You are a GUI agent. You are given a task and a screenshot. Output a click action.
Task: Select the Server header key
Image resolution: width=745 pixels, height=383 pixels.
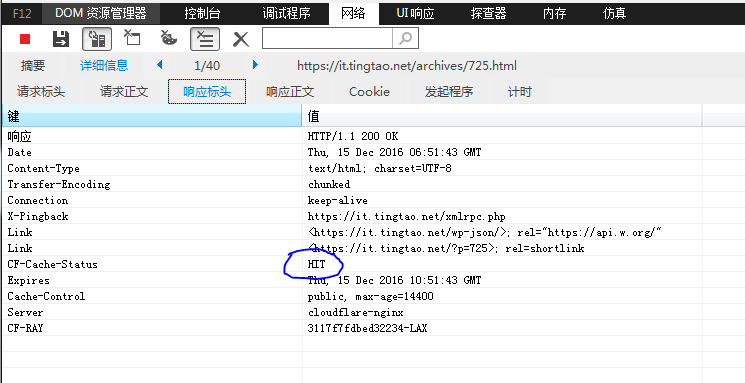25,313
